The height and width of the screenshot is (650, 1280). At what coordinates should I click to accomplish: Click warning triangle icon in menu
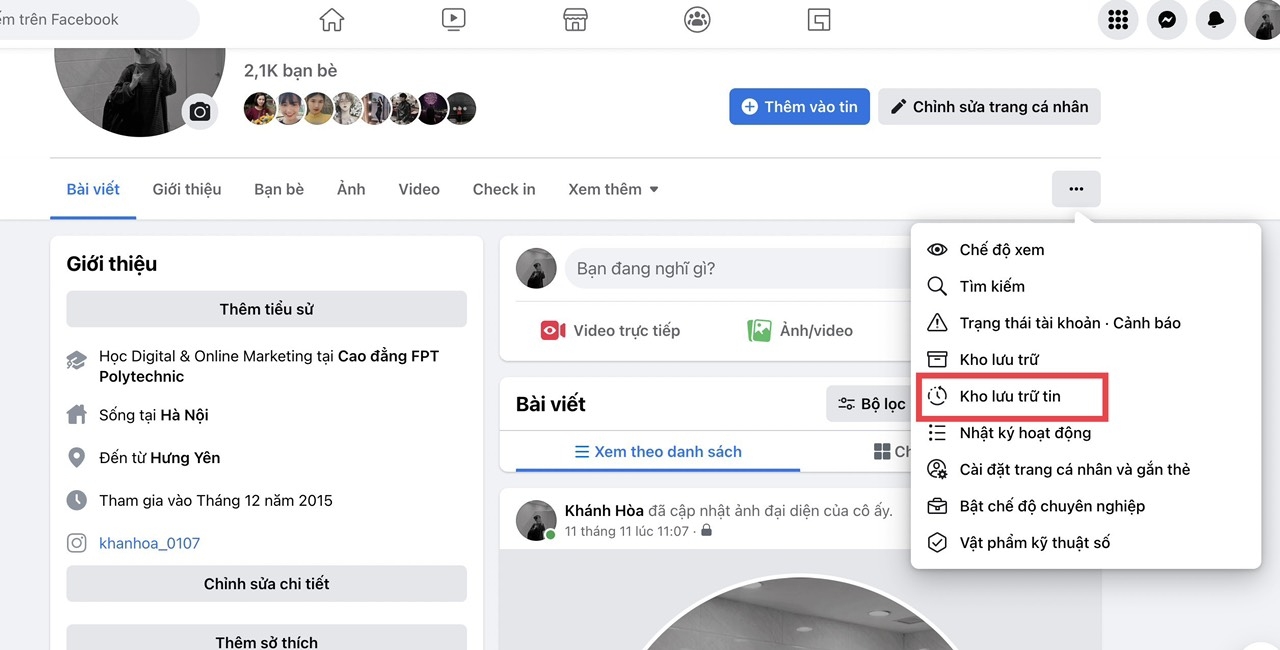(x=937, y=322)
